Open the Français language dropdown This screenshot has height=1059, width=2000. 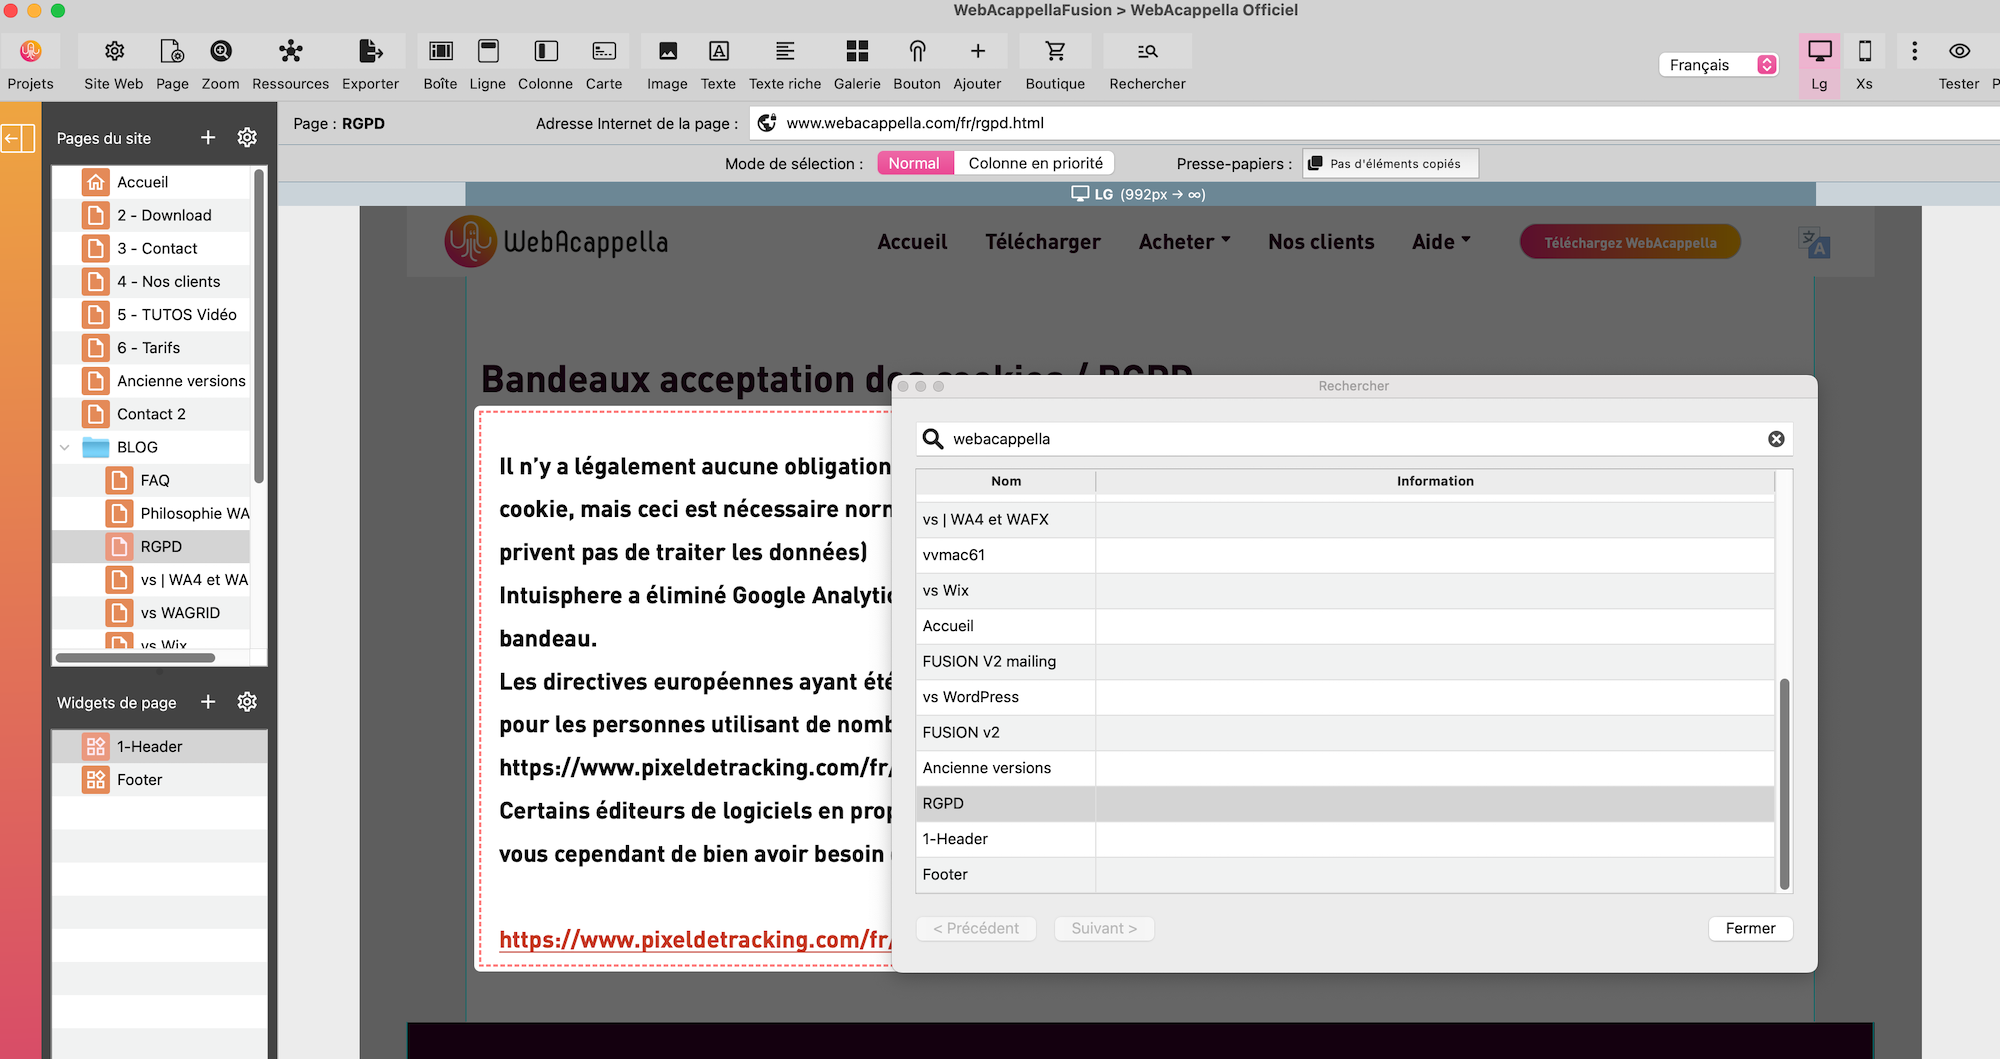[x=1717, y=65]
